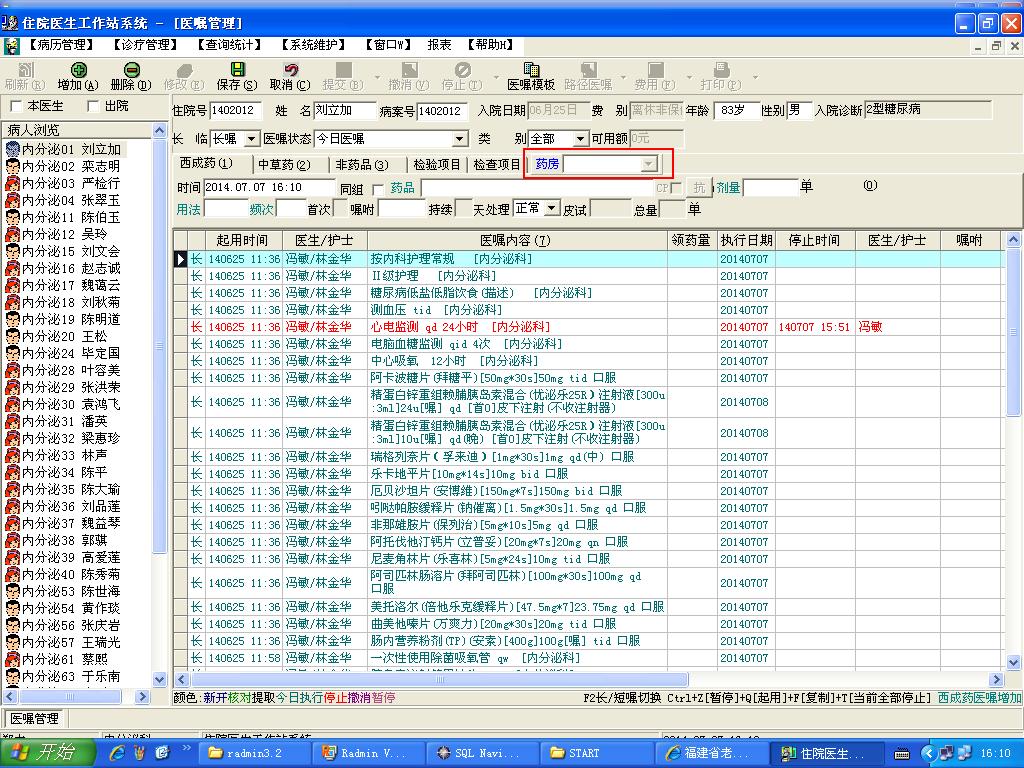The height and width of the screenshot is (768, 1024).
Task: Switch to the 非药品 tab
Action: coord(362,165)
